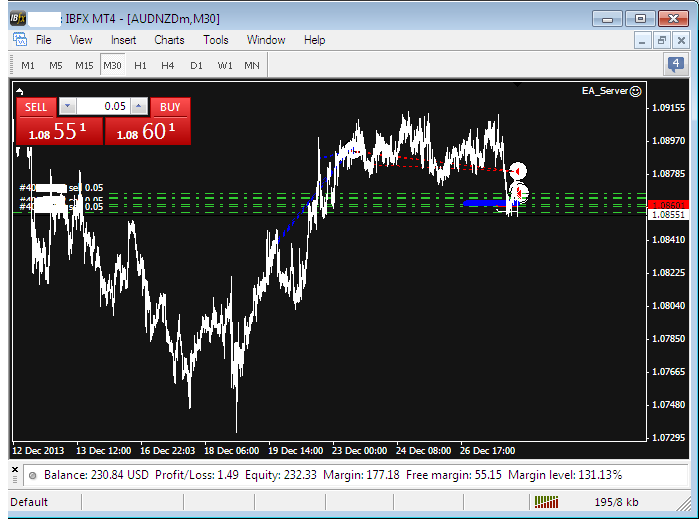699x519 pixels.
Task: Switch to M30 timeframe
Action: (112, 65)
